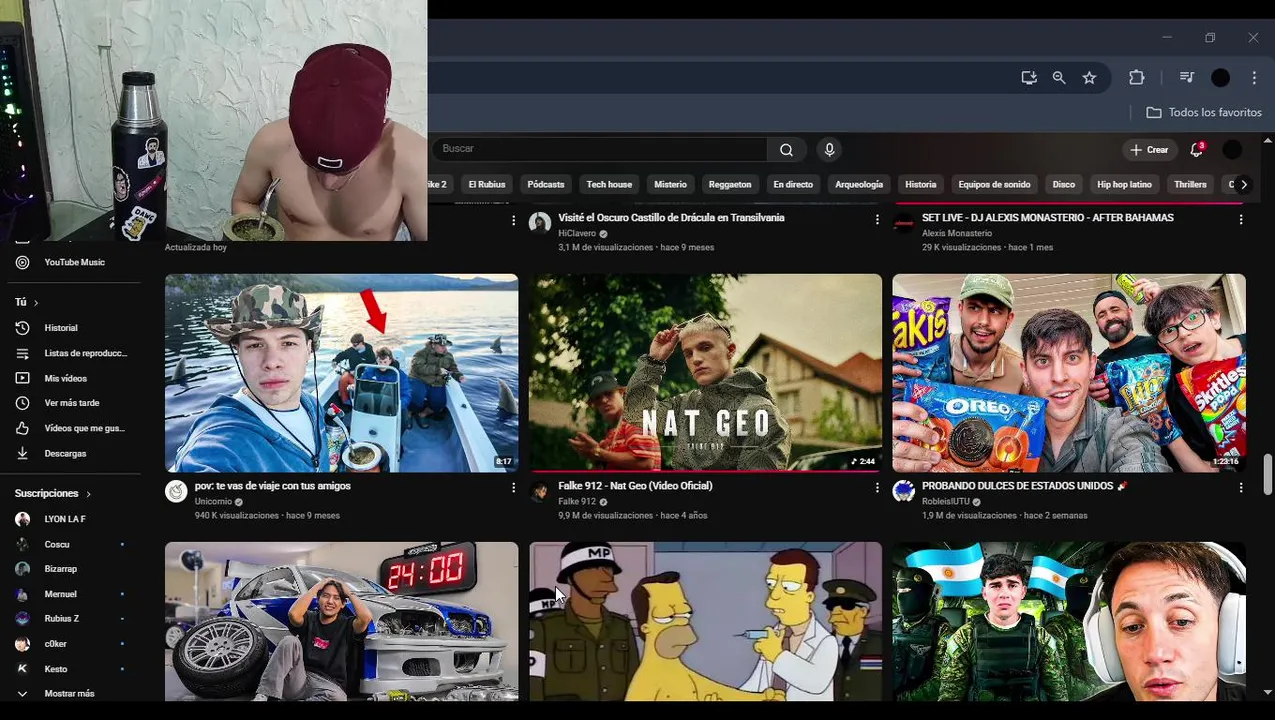Click the Unicornio channel avatar

point(176,491)
